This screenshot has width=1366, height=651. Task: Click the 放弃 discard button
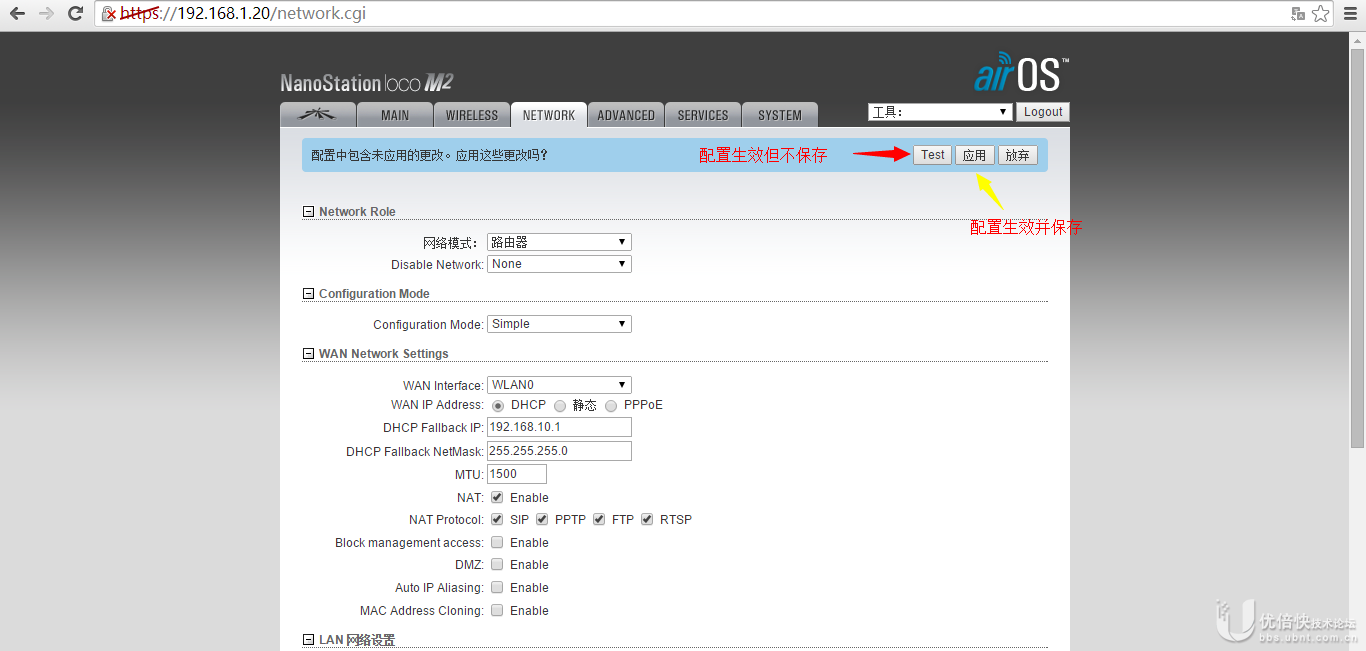(1018, 155)
